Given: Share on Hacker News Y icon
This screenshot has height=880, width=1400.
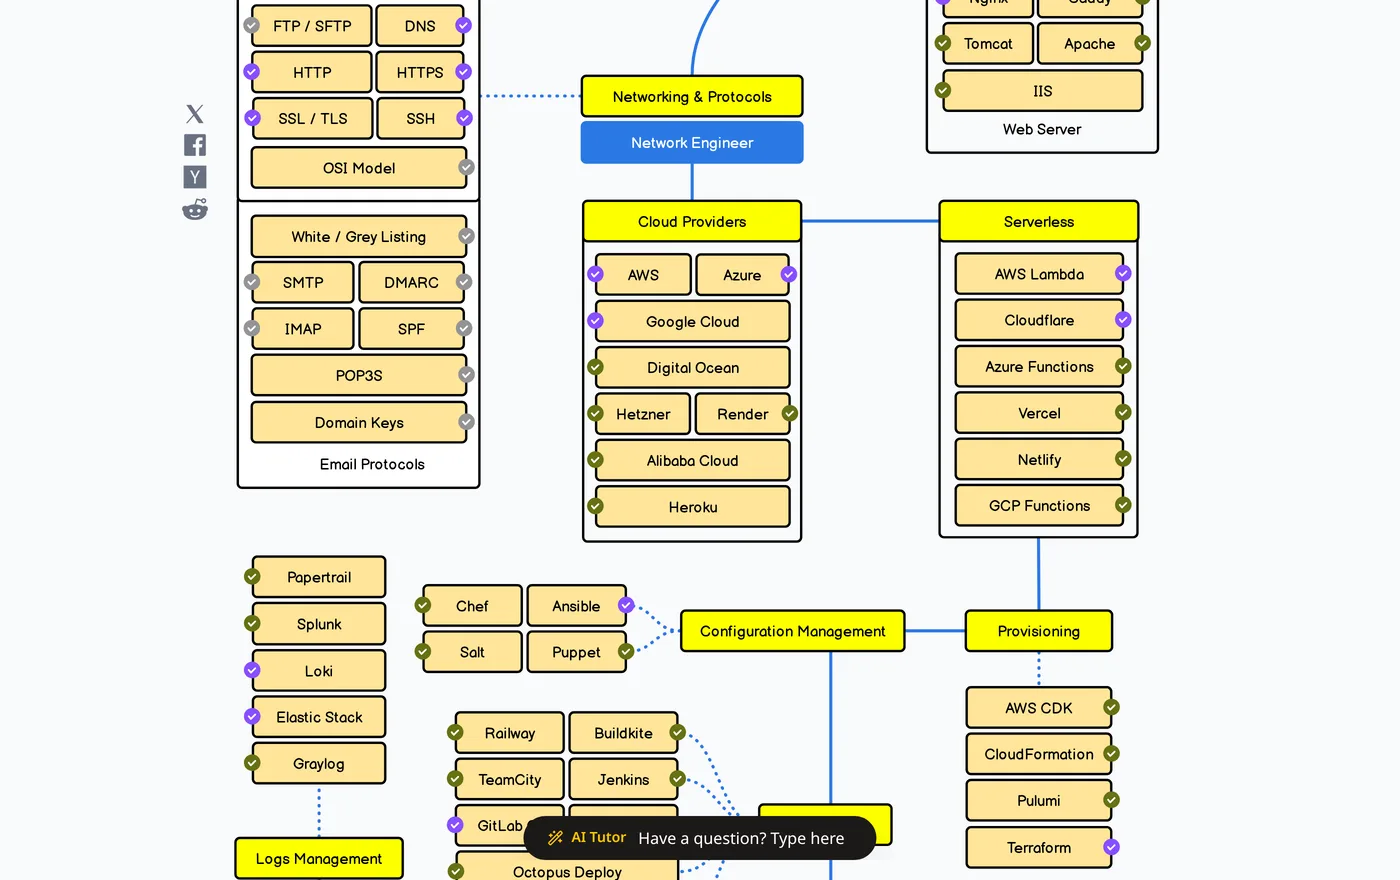Looking at the screenshot, I should [x=195, y=177].
